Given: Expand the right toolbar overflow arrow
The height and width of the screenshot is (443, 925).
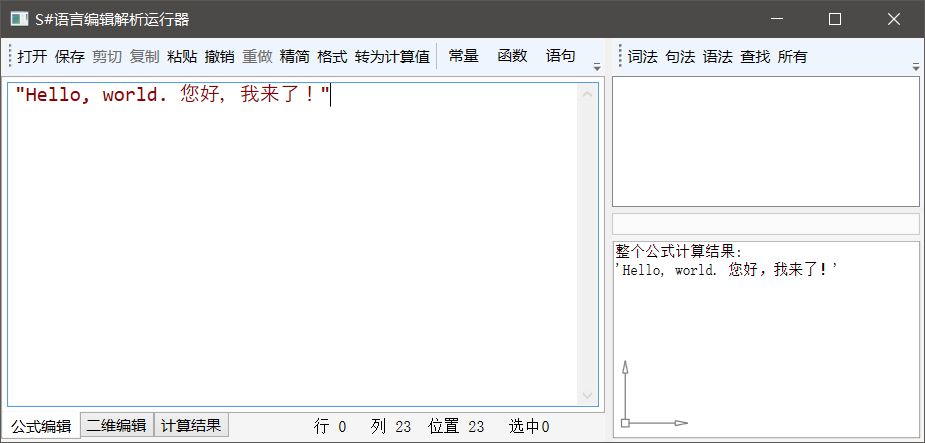Looking at the screenshot, I should (x=916, y=67).
